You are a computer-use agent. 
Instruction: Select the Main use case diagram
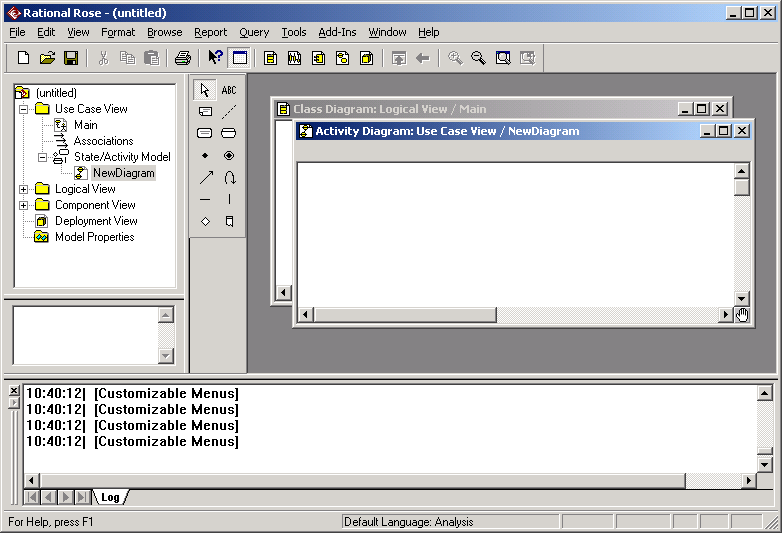pos(86,125)
